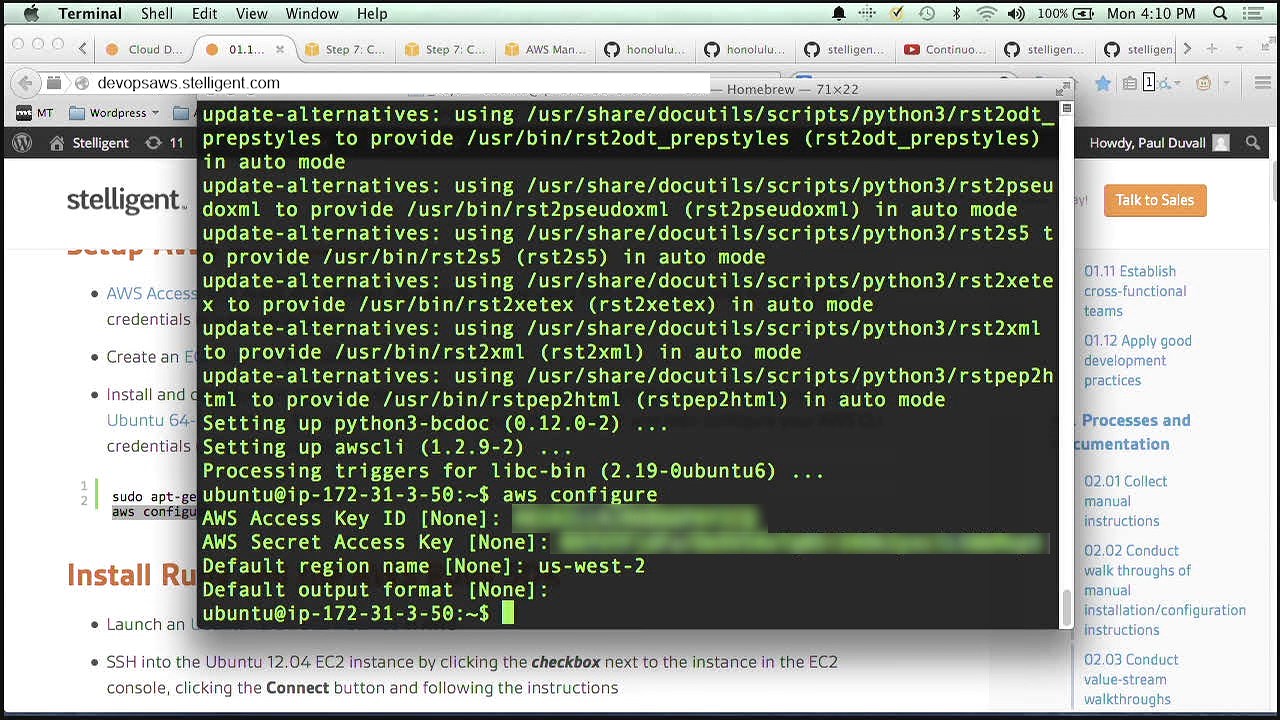Go back with the browser back button
The width and height of the screenshot is (1280, 720).
pos(26,83)
